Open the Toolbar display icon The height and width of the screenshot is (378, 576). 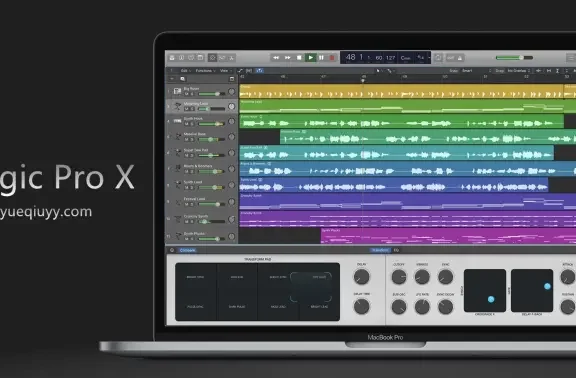[x=201, y=58]
